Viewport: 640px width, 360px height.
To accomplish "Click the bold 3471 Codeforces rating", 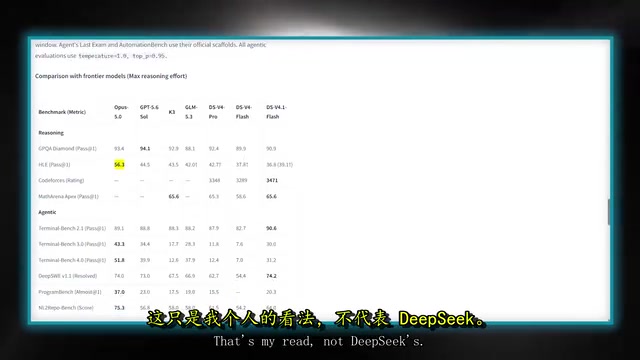I will pyautogui.click(x=272, y=180).
